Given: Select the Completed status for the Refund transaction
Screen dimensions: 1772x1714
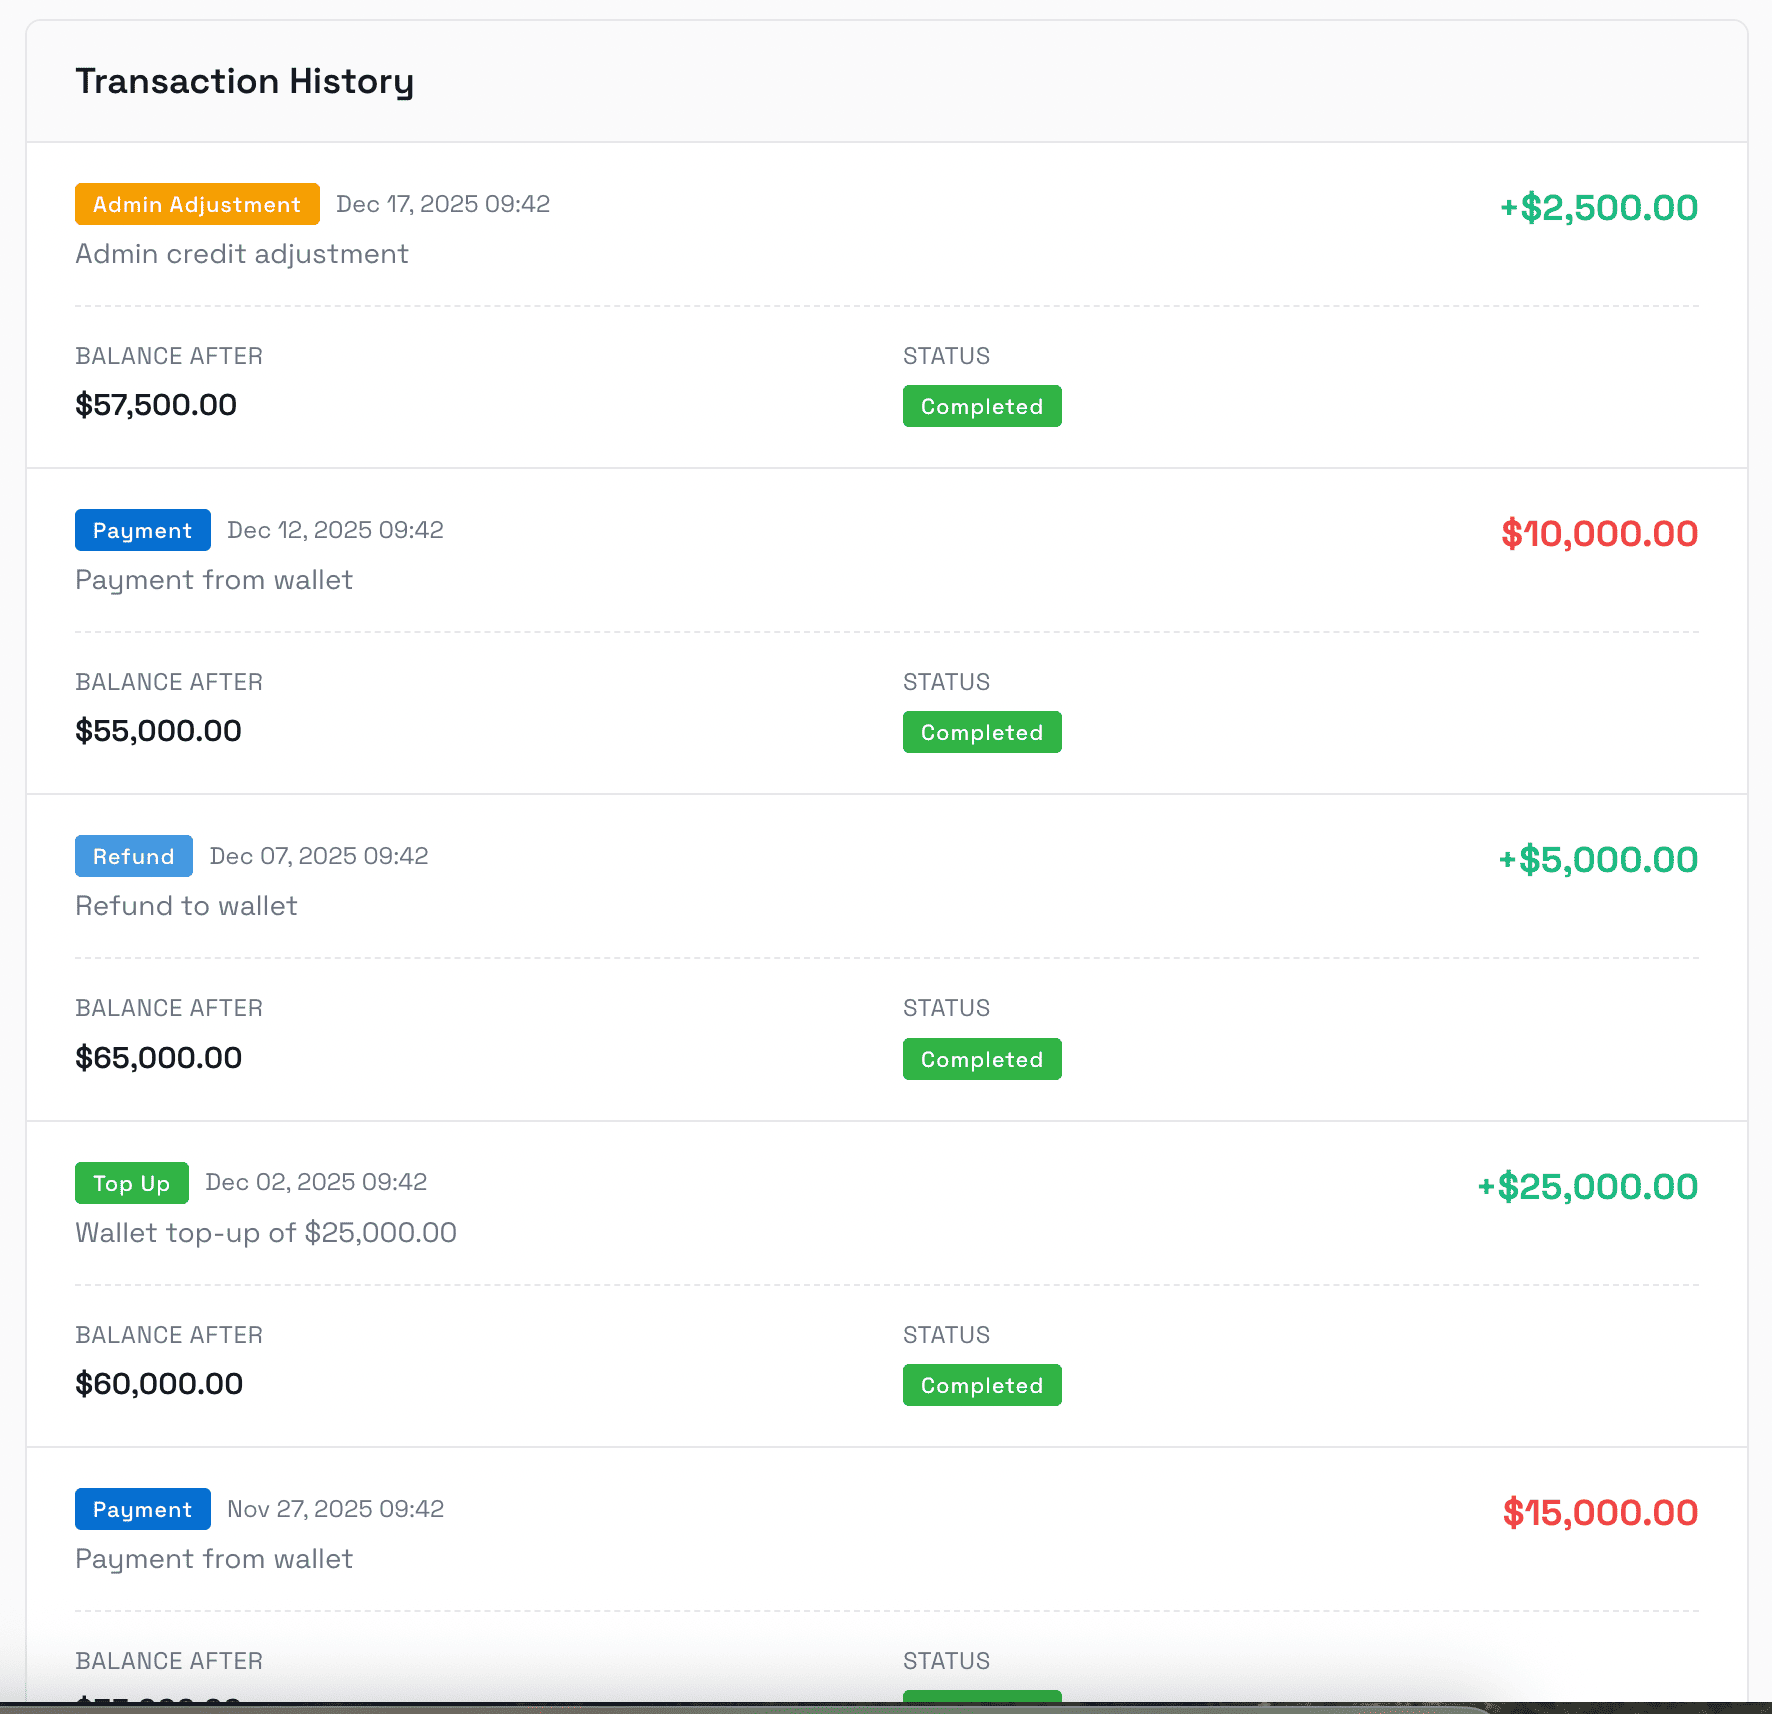Looking at the screenshot, I should [x=981, y=1058].
